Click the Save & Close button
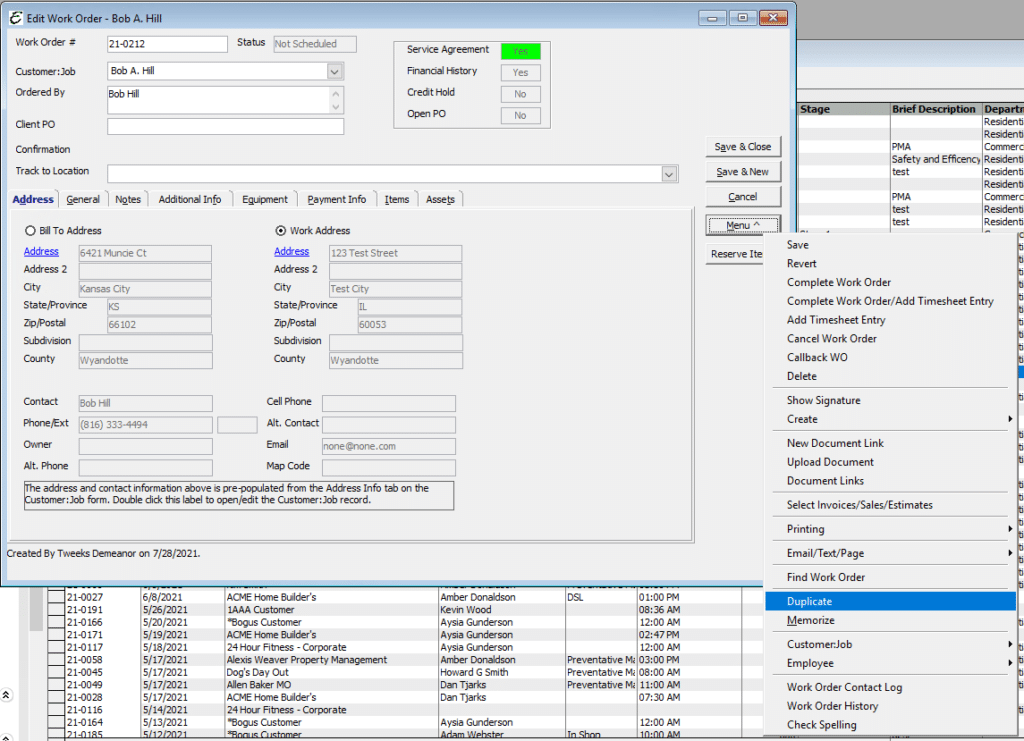1024x741 pixels. click(743, 146)
